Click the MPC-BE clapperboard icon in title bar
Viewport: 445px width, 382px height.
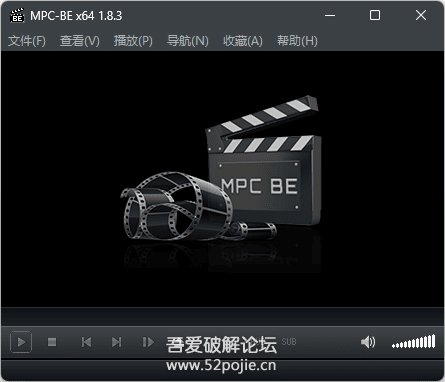17,15
